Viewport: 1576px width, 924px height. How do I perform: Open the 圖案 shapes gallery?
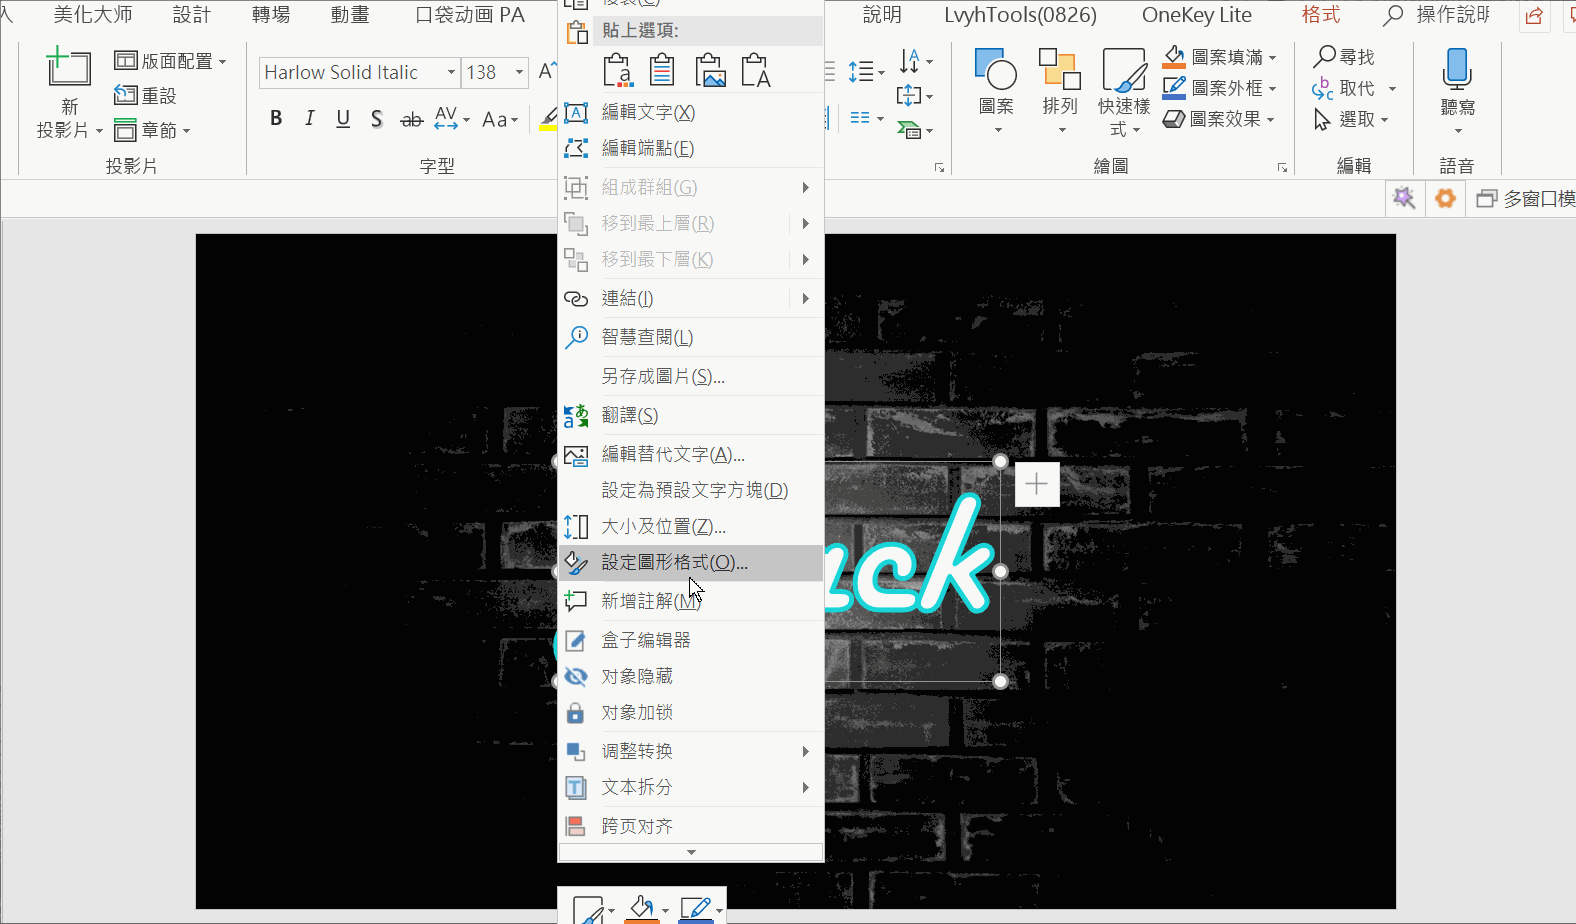(x=996, y=92)
